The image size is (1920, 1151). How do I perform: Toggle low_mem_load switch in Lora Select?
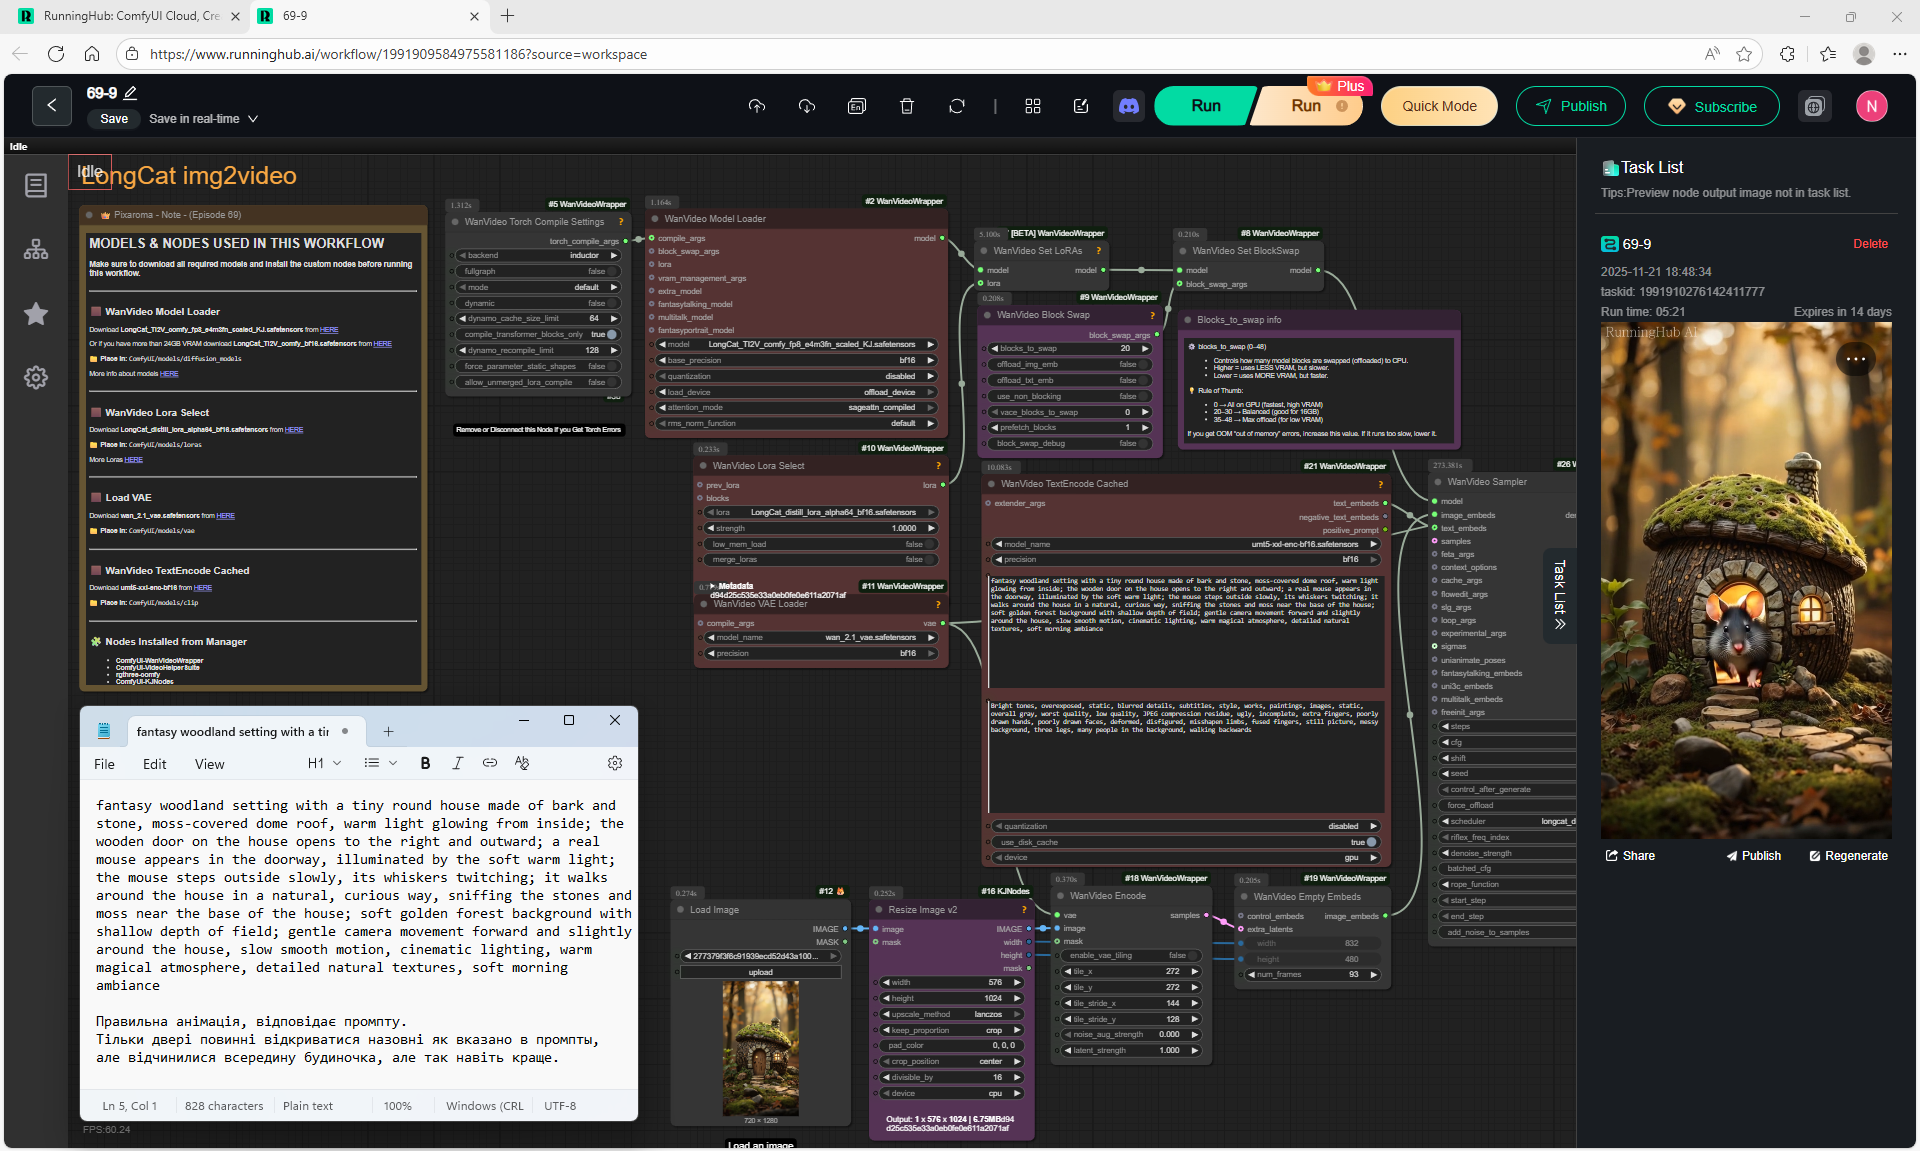click(930, 544)
